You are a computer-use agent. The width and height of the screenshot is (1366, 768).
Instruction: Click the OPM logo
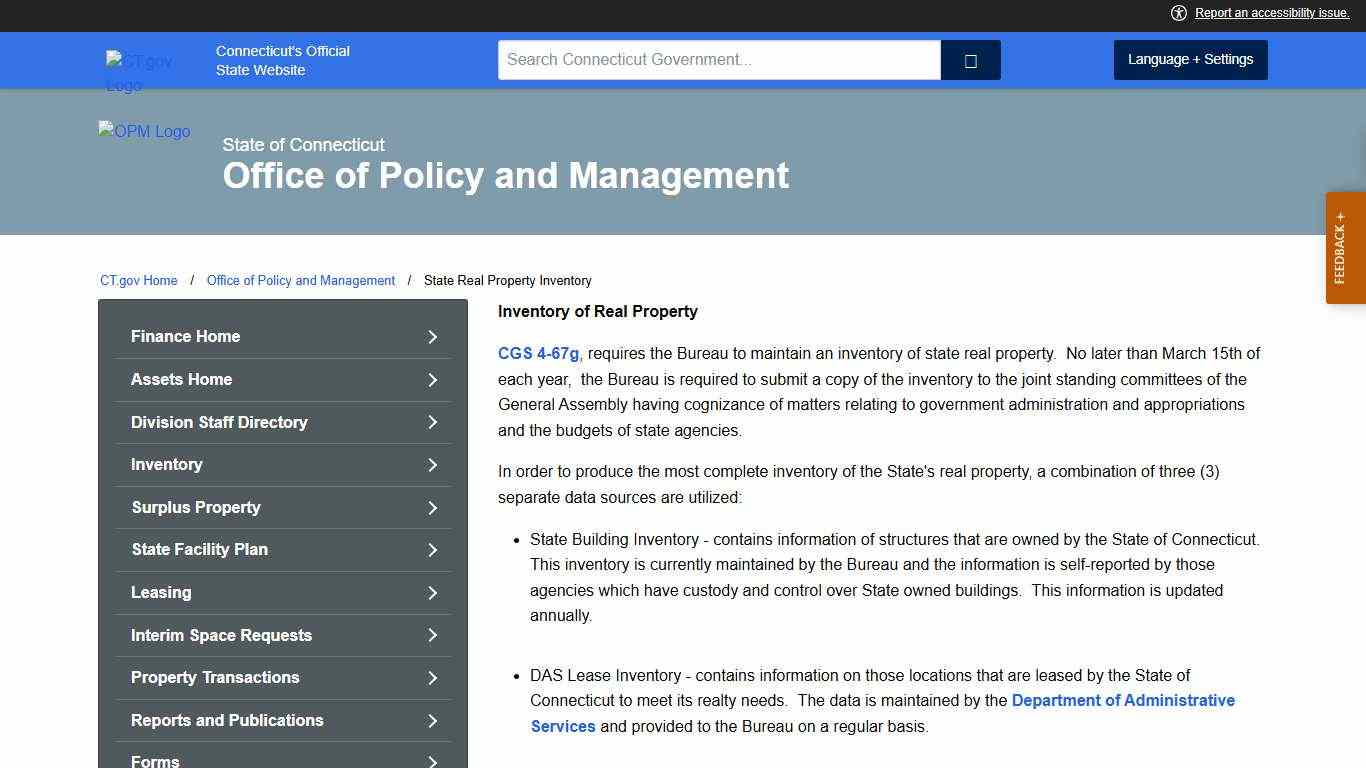(144, 131)
